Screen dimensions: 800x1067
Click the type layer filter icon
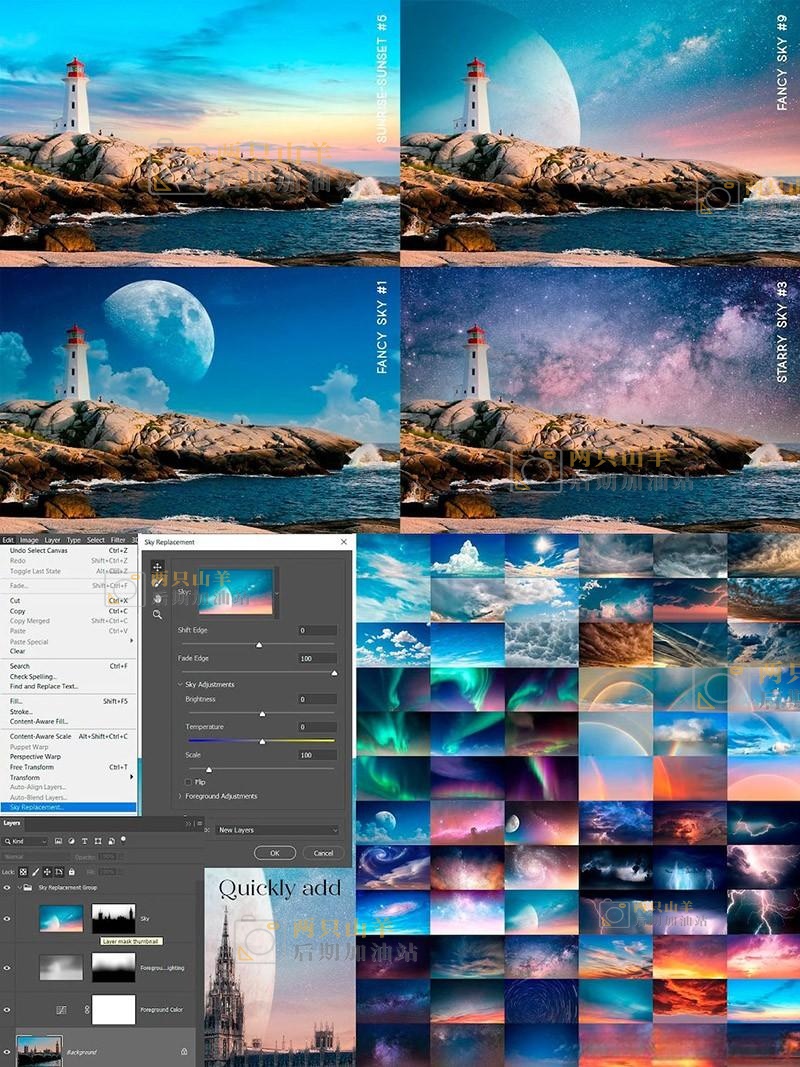point(86,841)
